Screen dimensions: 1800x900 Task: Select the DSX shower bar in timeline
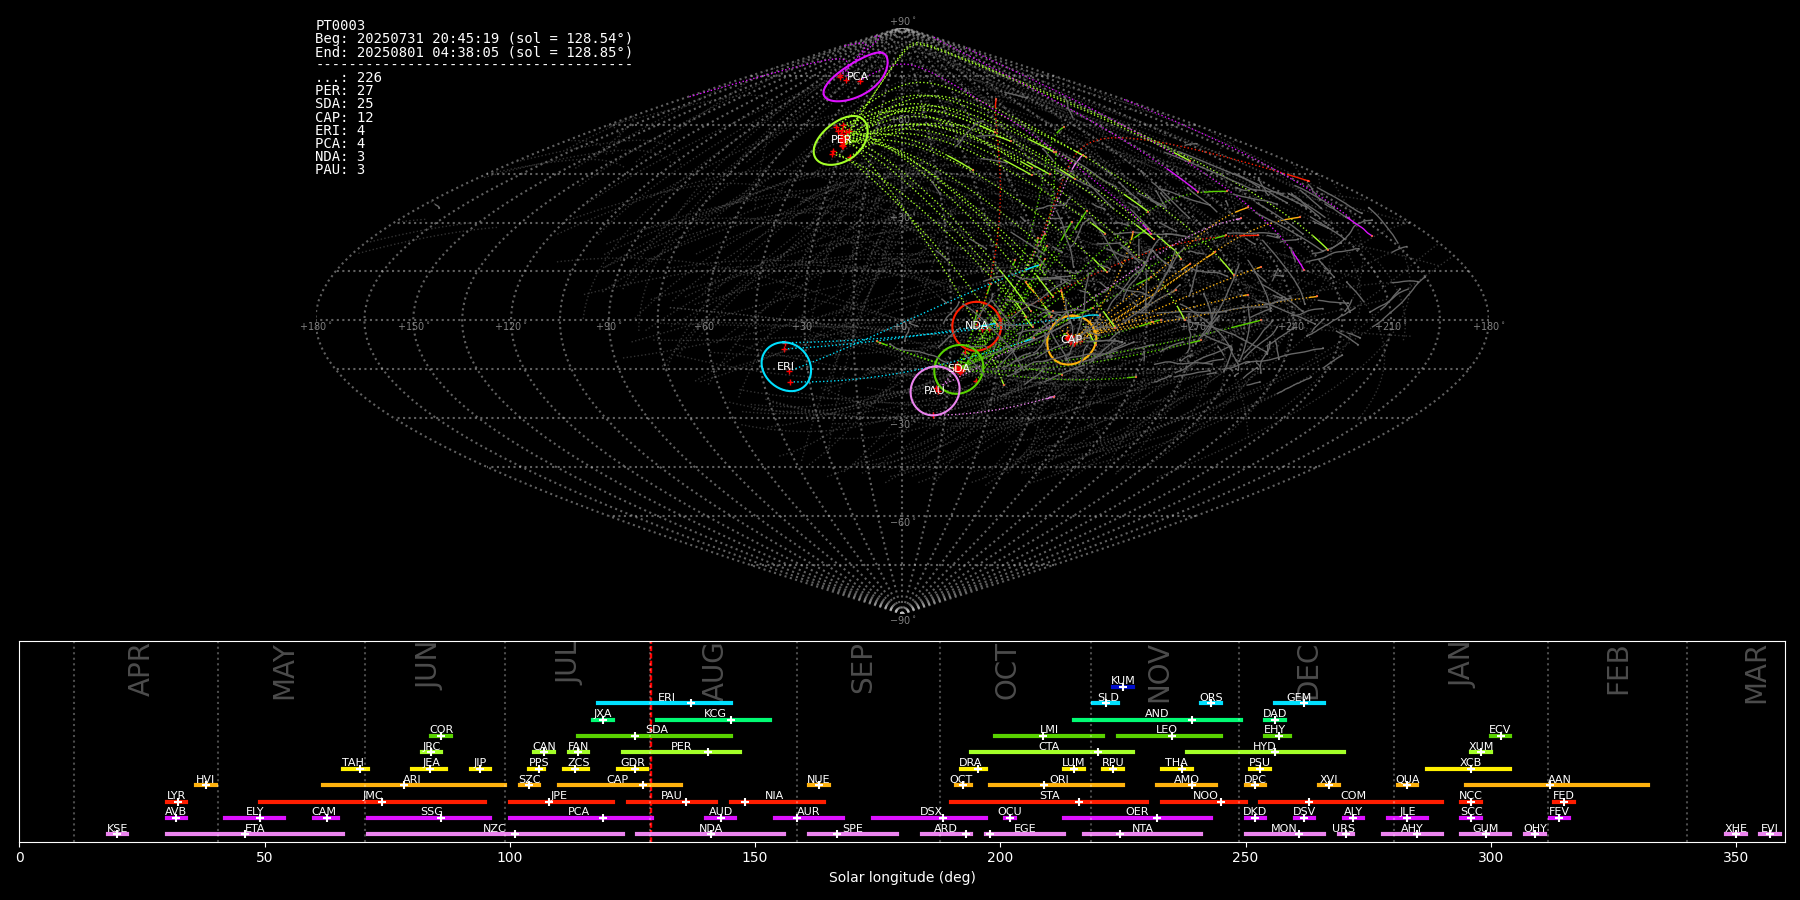pyautogui.click(x=929, y=818)
